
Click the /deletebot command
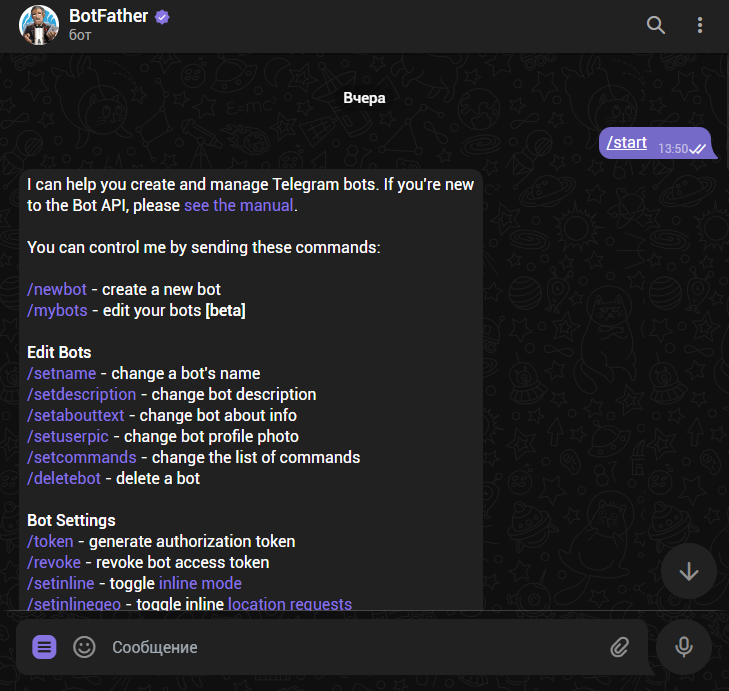point(64,478)
